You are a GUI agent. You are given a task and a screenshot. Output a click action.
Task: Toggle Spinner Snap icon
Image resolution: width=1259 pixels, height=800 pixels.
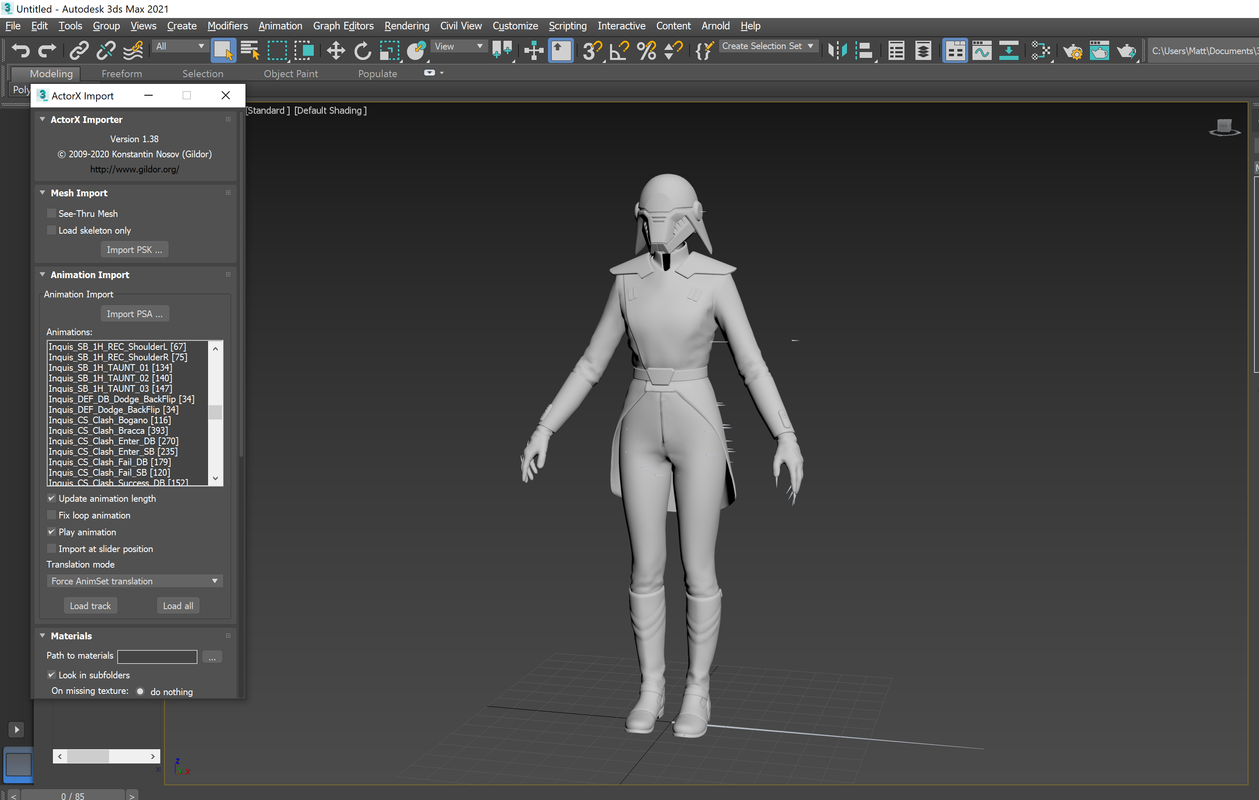click(673, 50)
